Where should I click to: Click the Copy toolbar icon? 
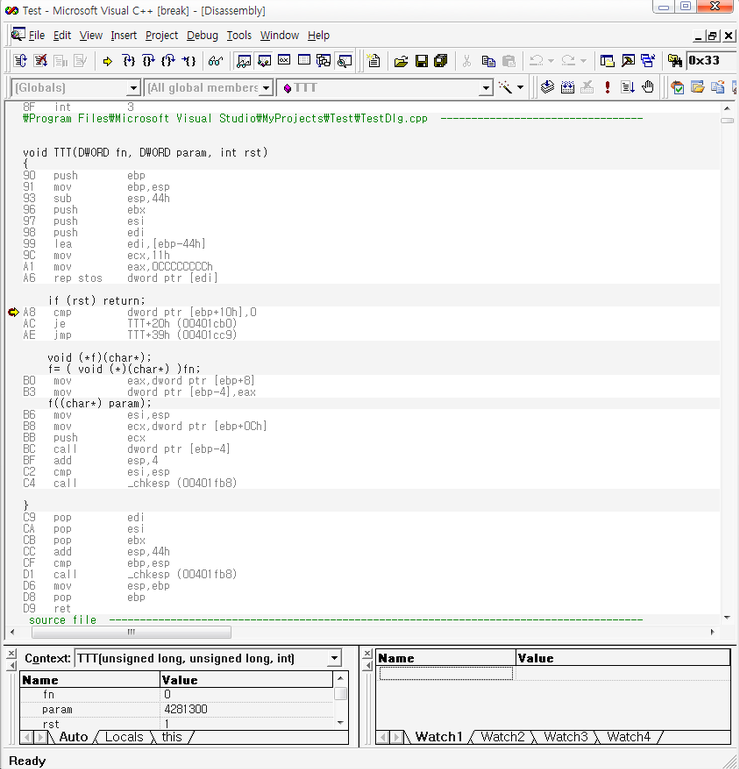[488, 61]
